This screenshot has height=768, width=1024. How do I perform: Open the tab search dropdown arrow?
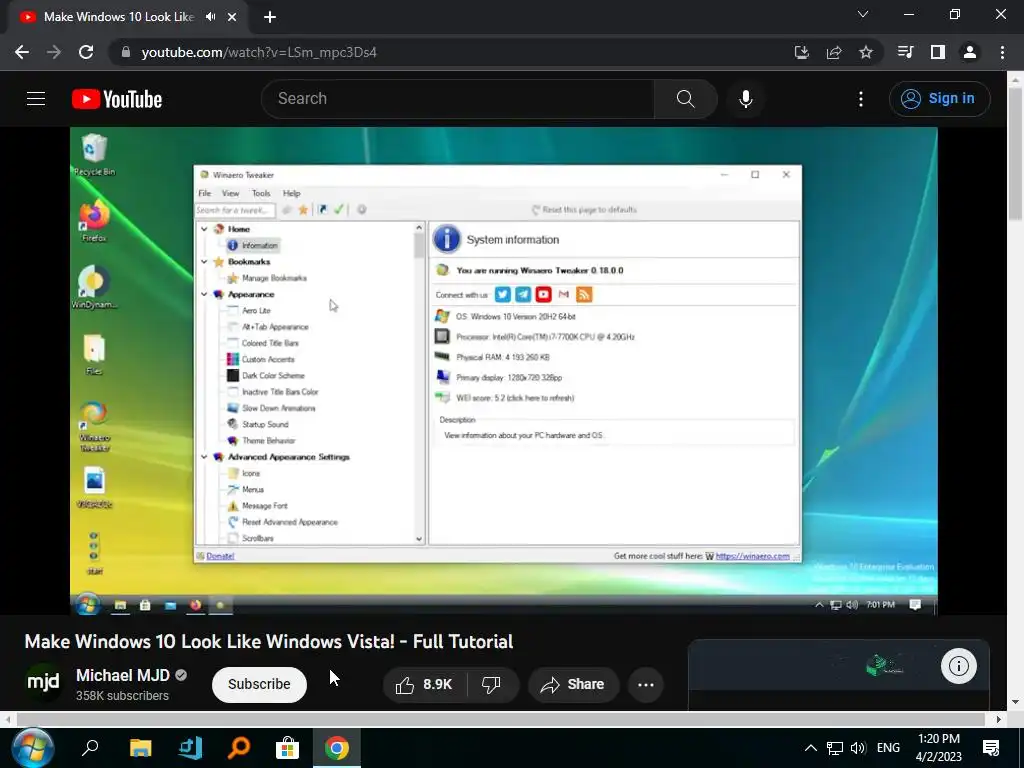(x=863, y=14)
